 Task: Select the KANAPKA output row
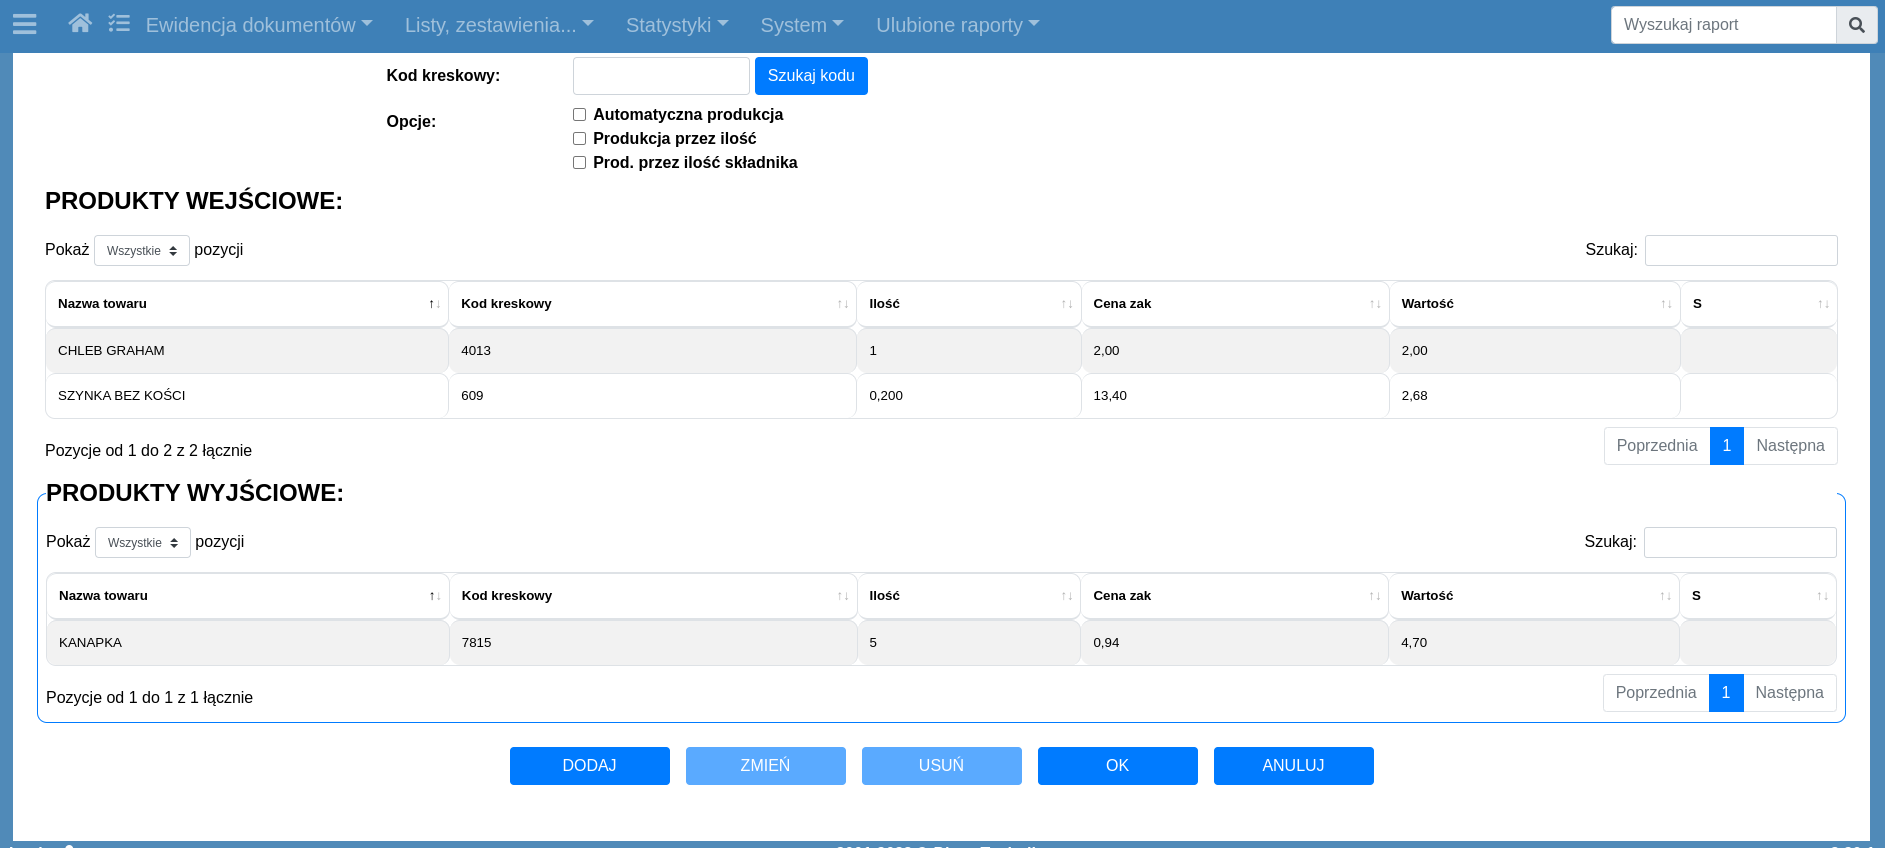[941, 643]
